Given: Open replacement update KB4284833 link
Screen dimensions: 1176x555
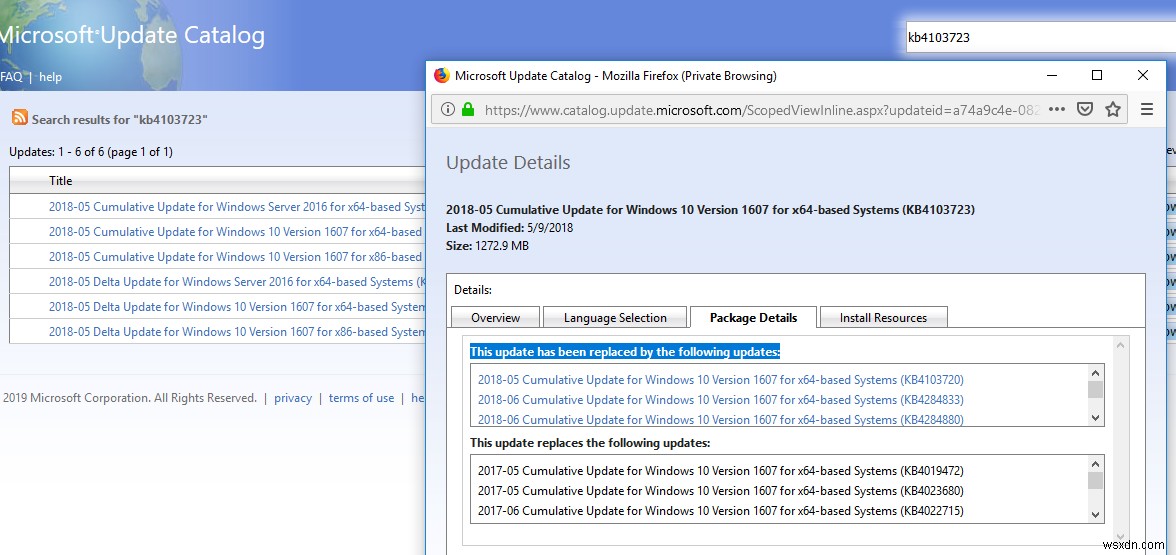Looking at the screenshot, I should [x=721, y=400].
